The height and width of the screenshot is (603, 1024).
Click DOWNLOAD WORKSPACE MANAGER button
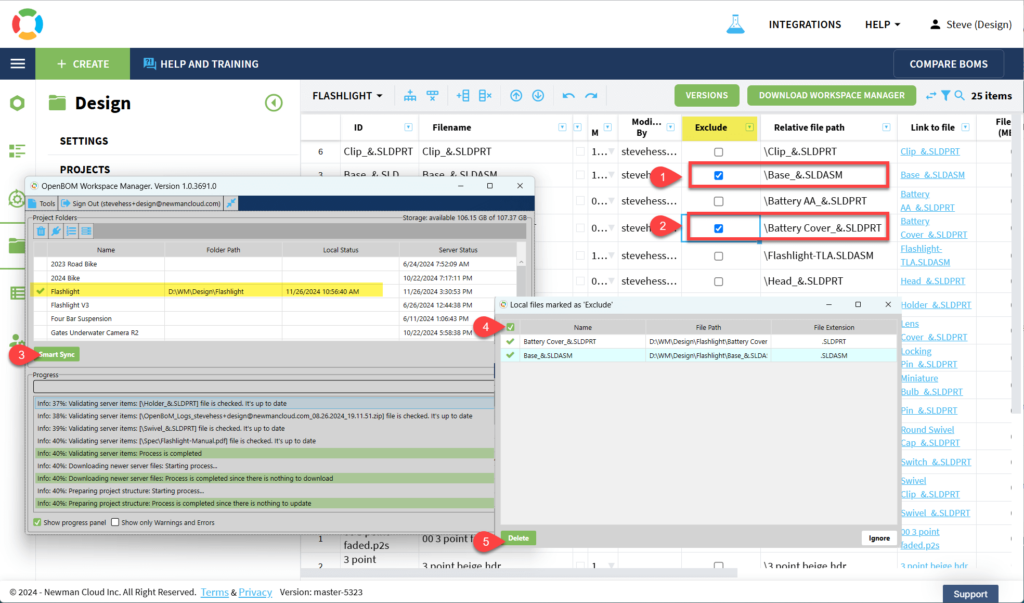831,95
